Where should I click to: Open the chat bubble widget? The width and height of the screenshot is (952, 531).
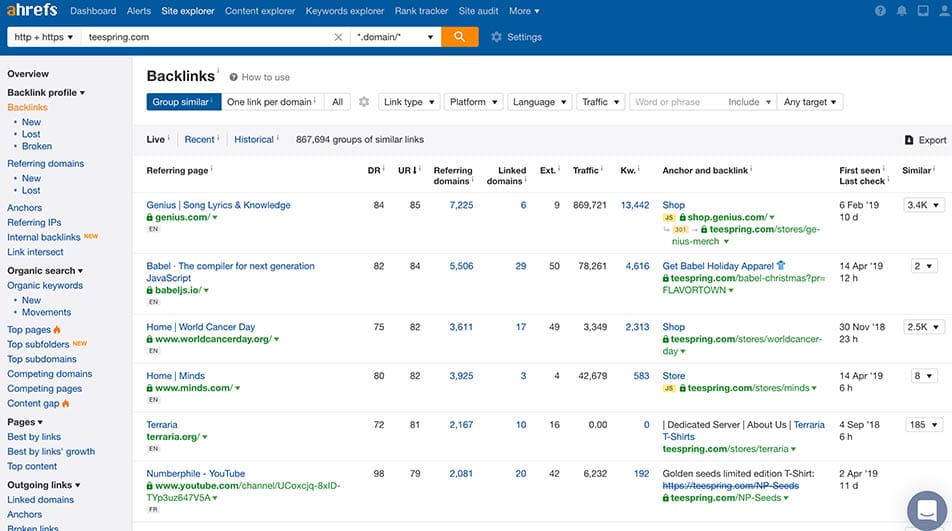[927, 511]
